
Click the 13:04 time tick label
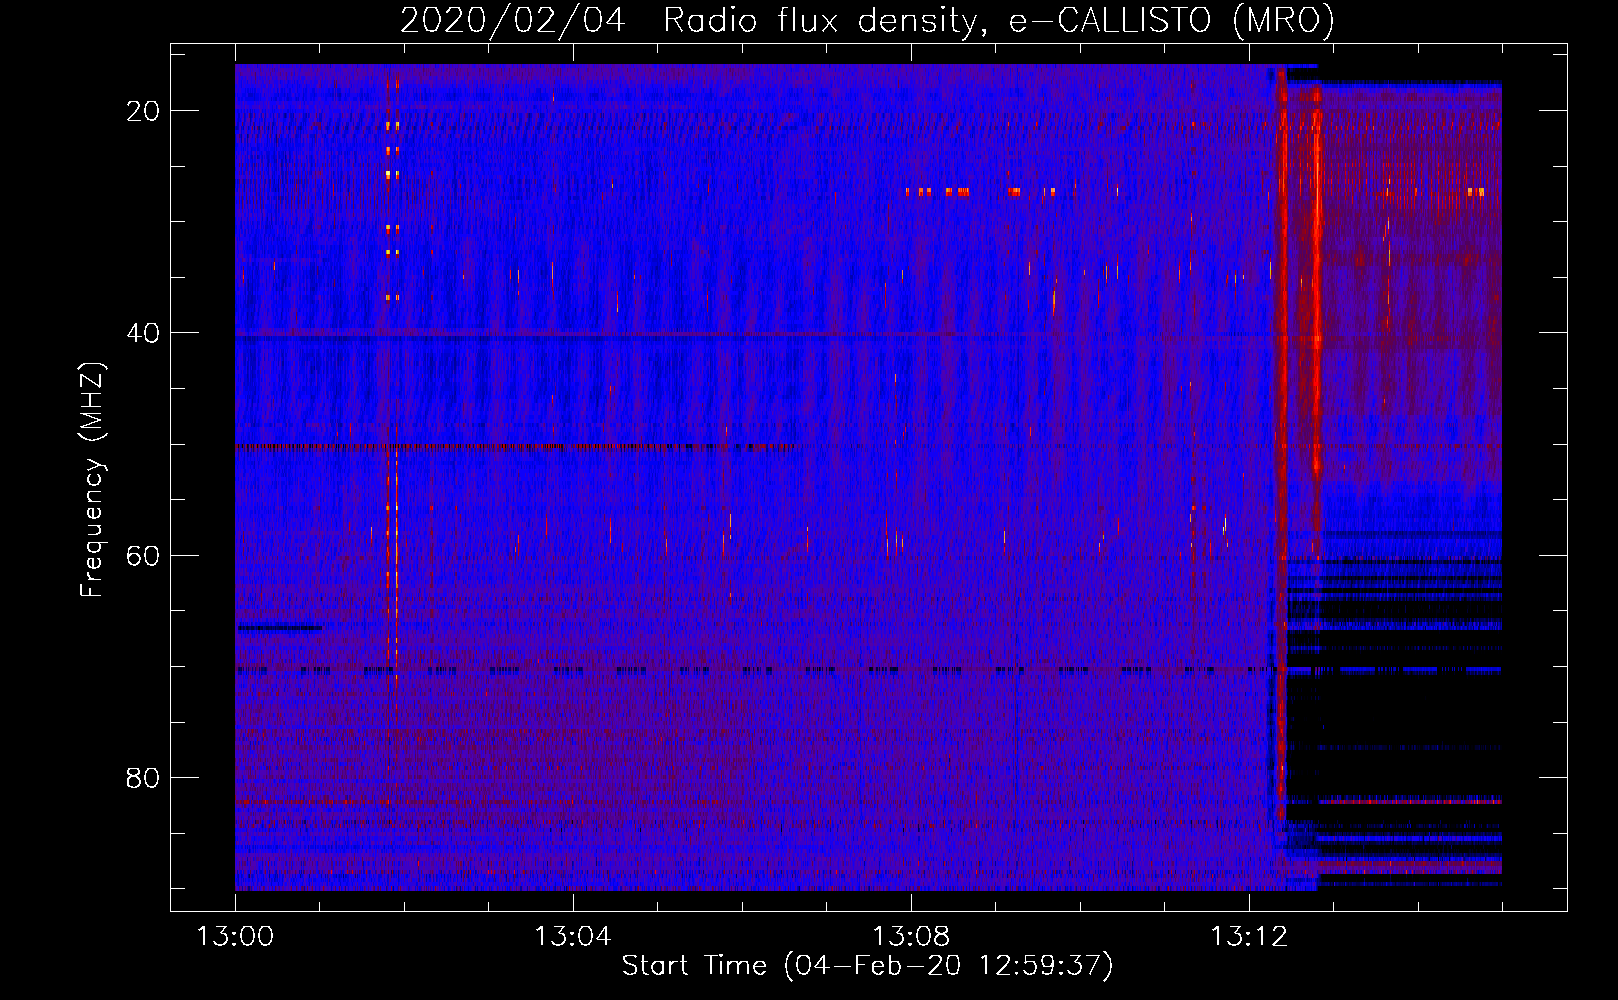point(572,937)
